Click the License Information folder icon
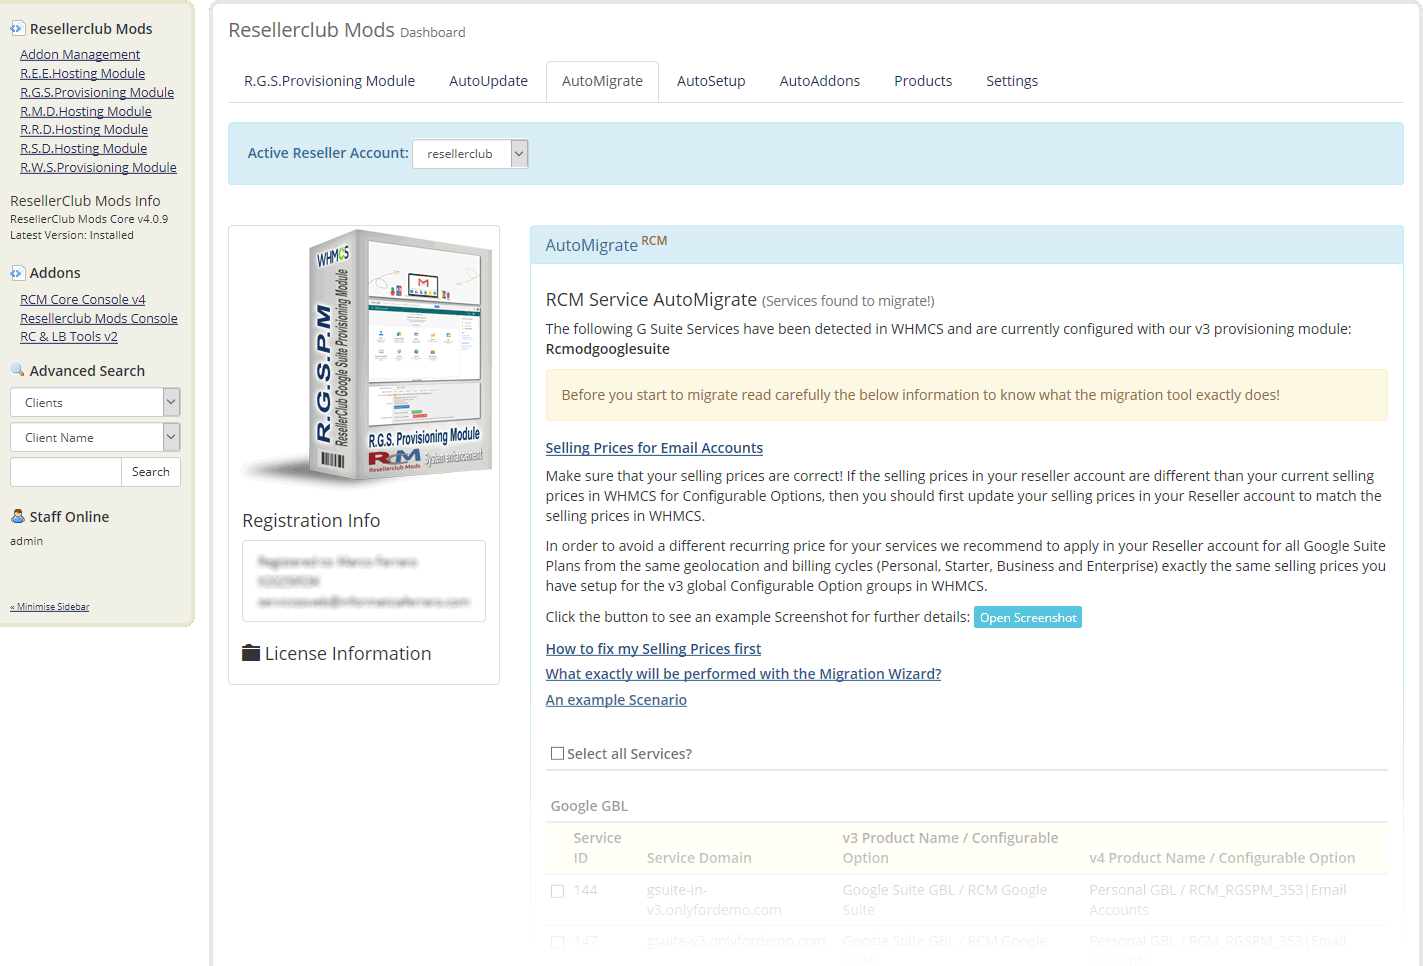Viewport: 1423px width, 966px height. [251, 653]
